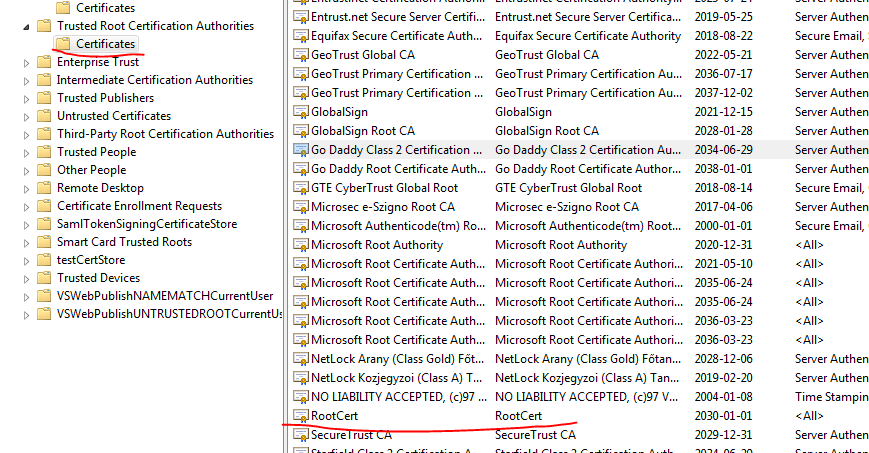Click the RootCert certificate icon

(x=300, y=416)
